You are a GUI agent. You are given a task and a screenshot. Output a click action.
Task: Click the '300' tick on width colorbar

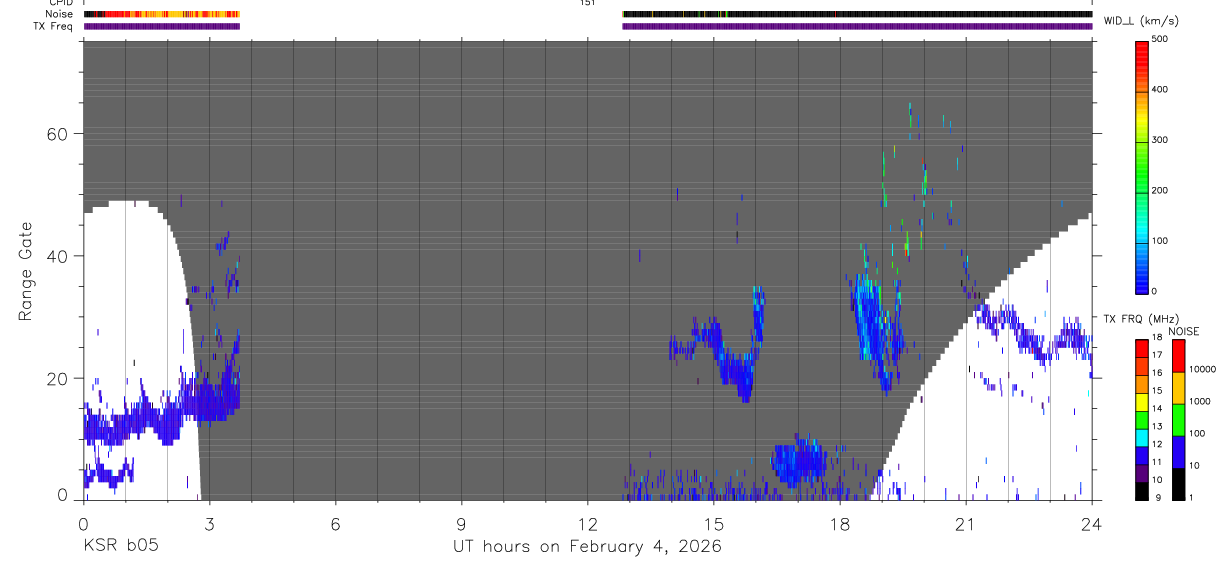pyautogui.click(x=1161, y=141)
